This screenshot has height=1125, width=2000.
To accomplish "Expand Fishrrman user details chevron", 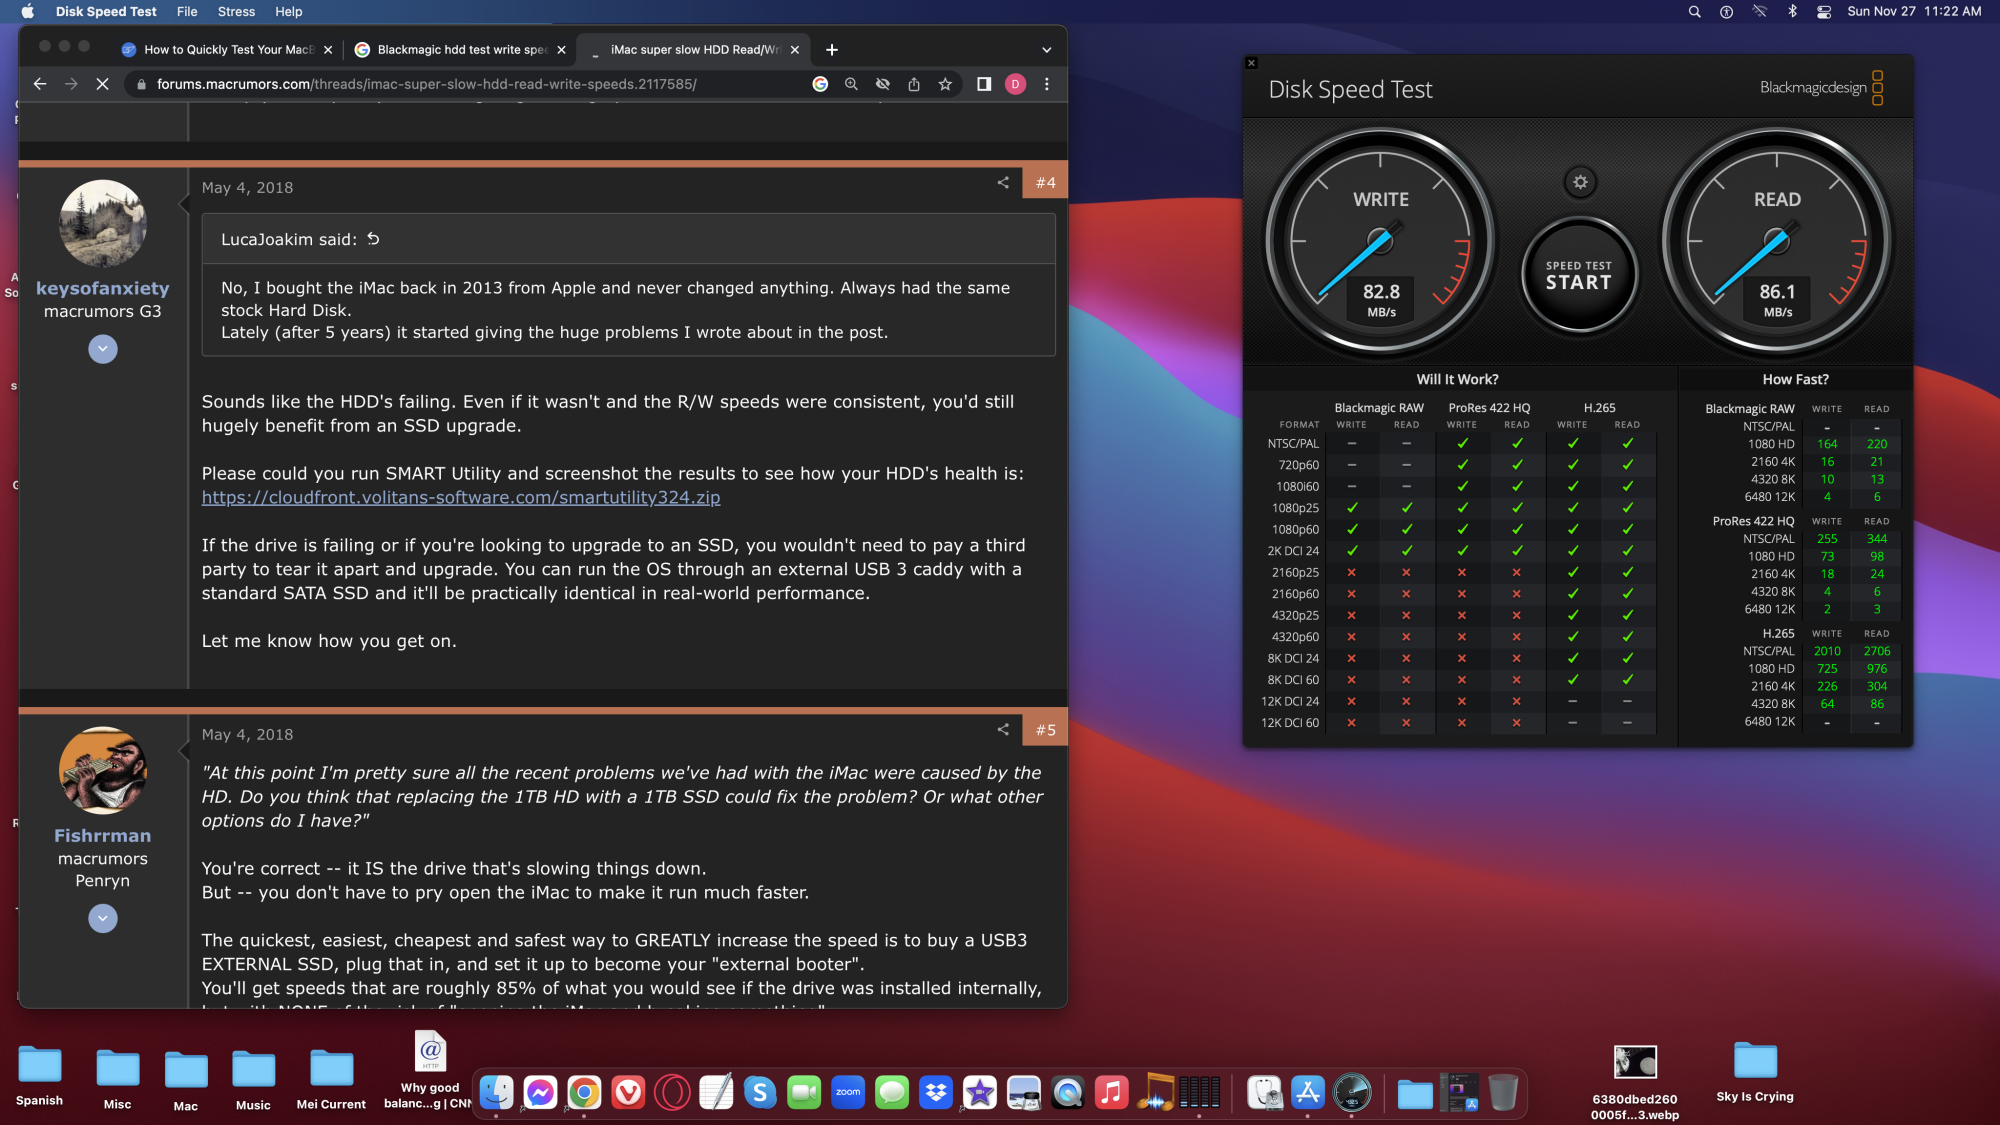I will [x=103, y=918].
